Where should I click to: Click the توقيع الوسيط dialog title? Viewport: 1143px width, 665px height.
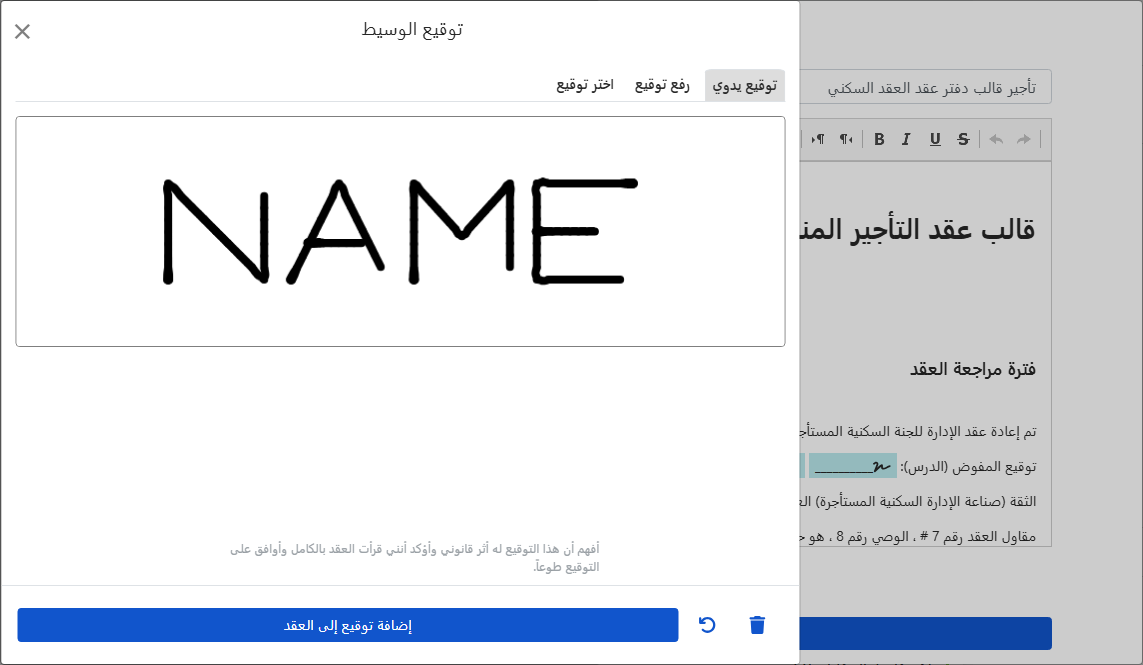(x=413, y=29)
